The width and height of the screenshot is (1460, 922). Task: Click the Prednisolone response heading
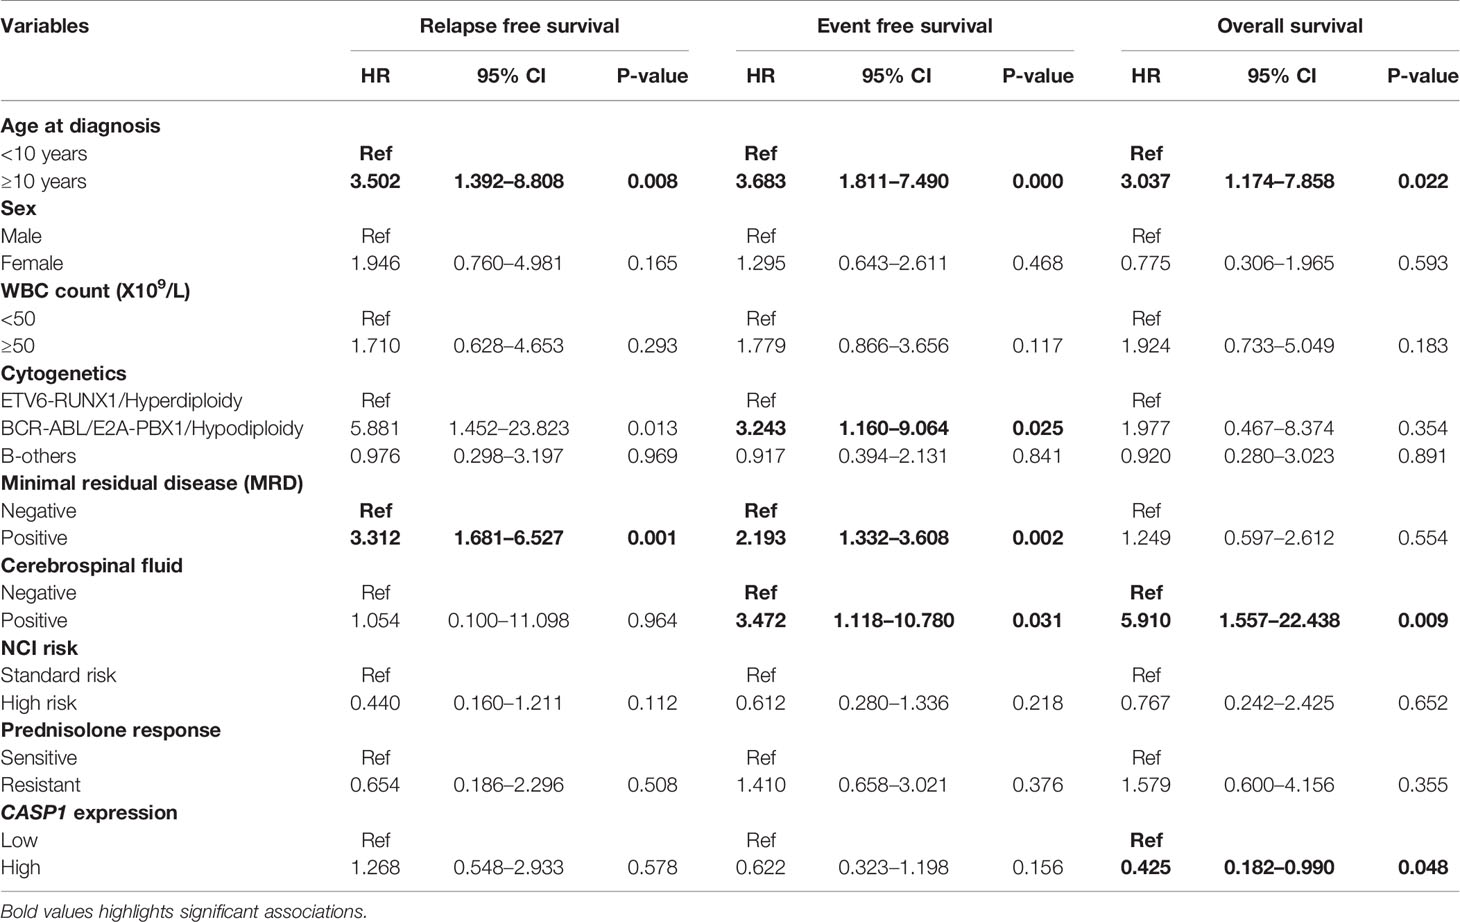[111, 730]
